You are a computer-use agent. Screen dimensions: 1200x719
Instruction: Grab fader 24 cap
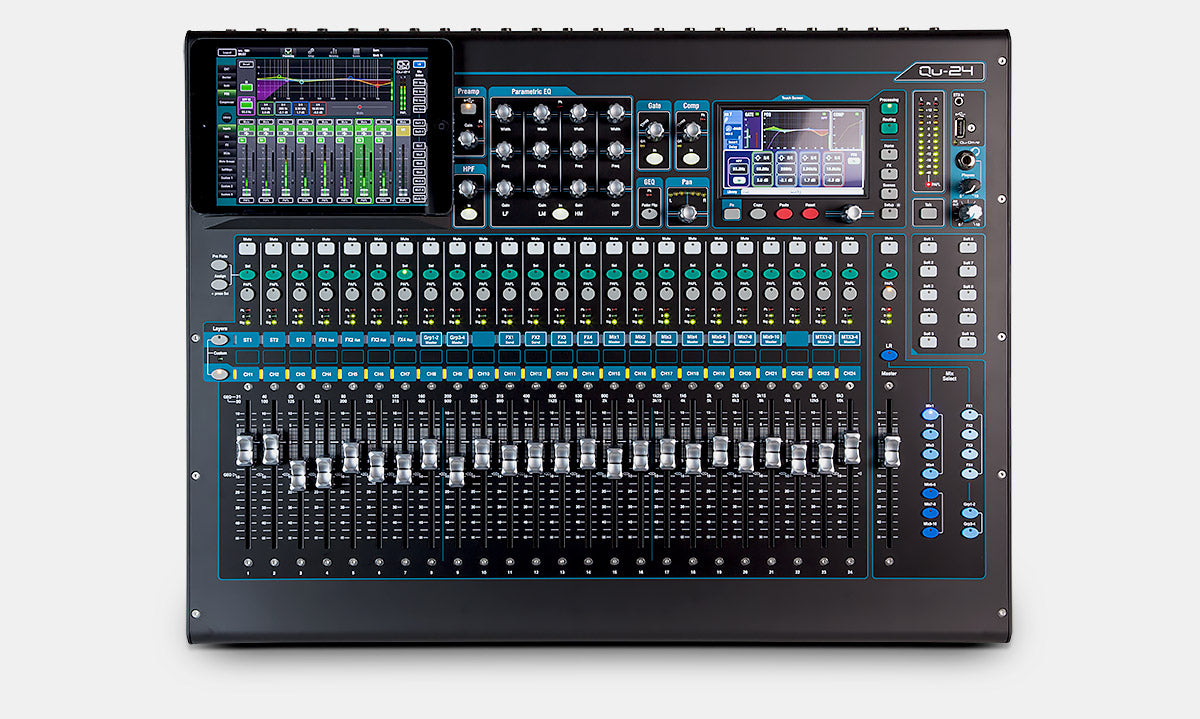[851, 447]
